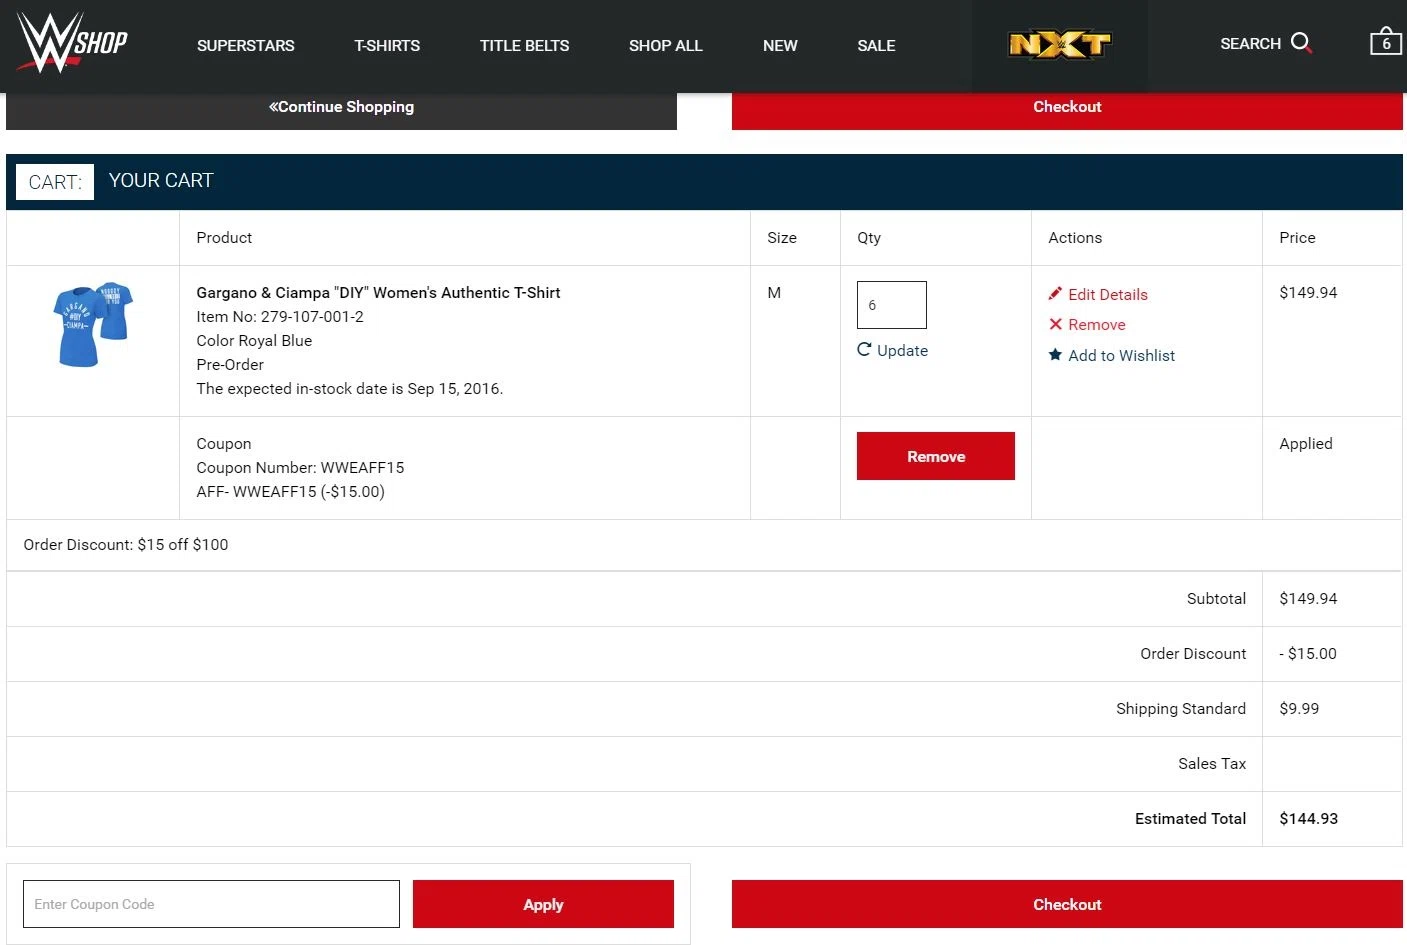1407x945 pixels.
Task: Click the top Checkout button
Action: coord(1067,110)
